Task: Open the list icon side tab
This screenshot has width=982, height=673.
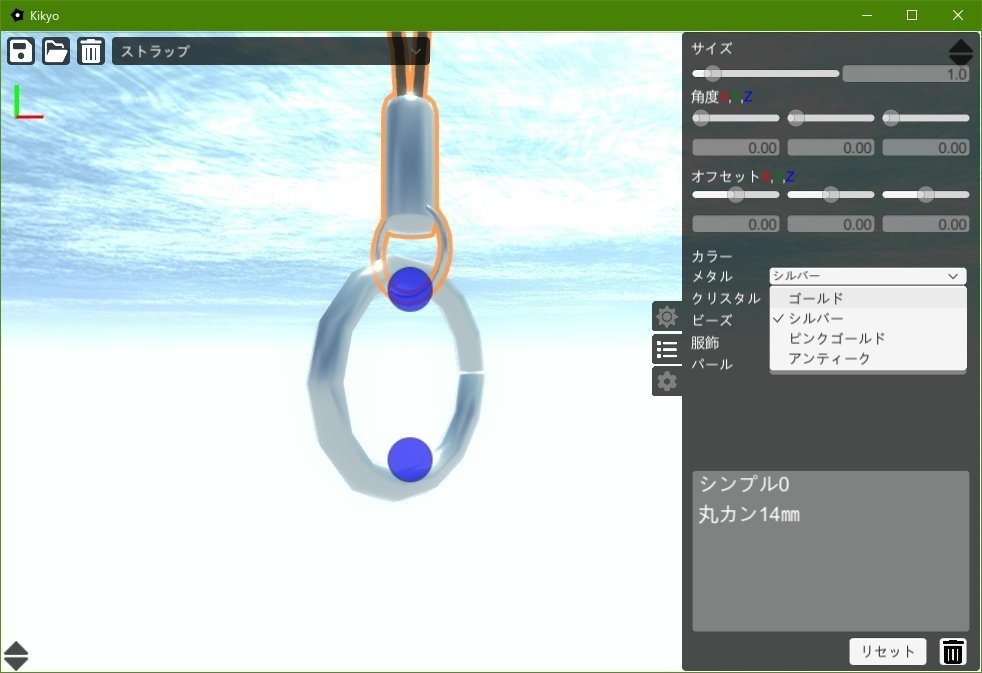Action: pos(667,349)
